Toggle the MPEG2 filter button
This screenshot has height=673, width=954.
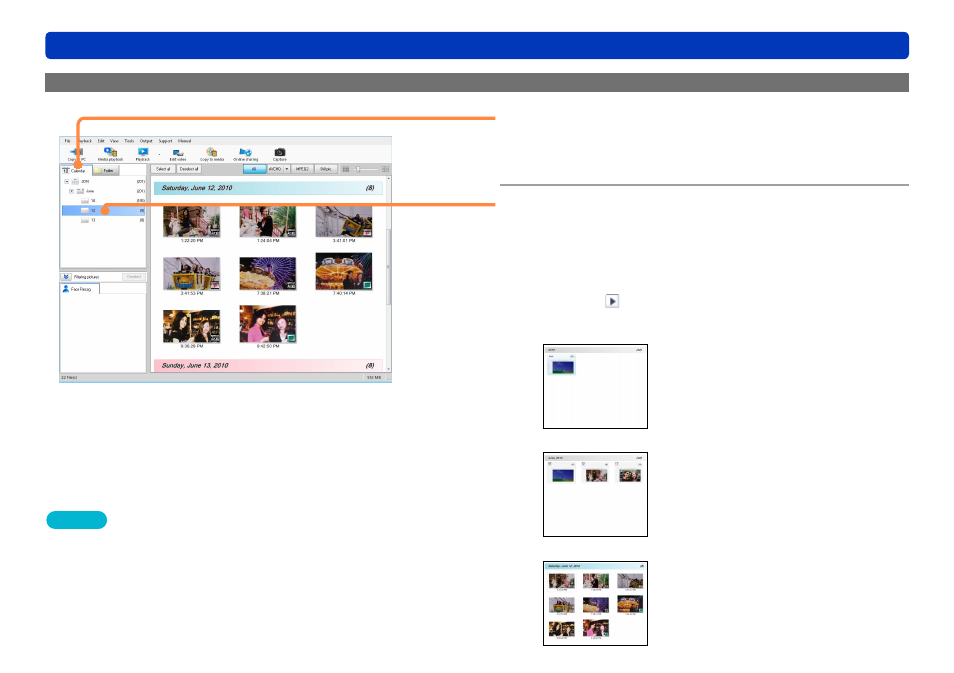coord(302,169)
